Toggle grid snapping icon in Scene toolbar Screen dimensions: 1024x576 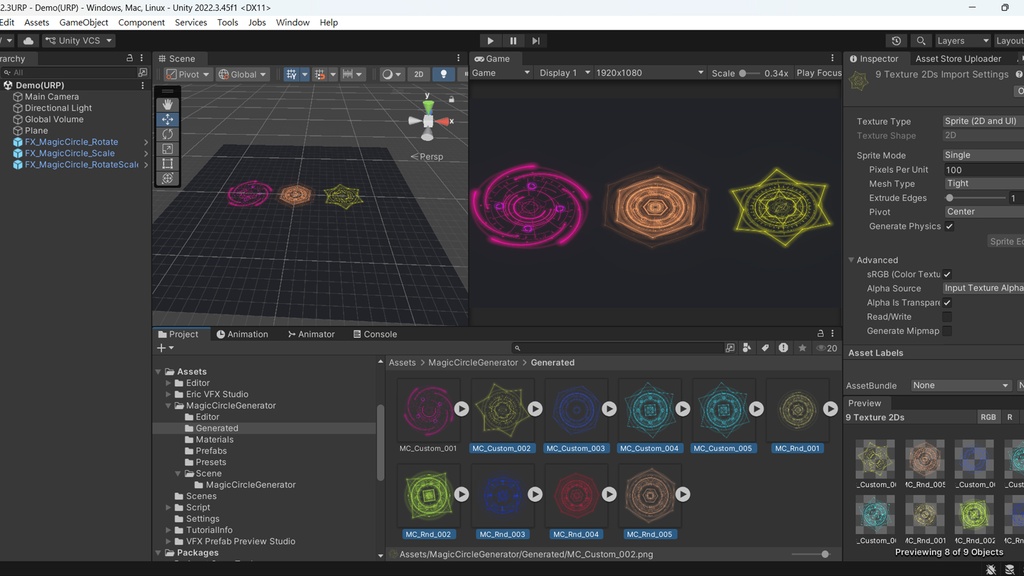291,74
